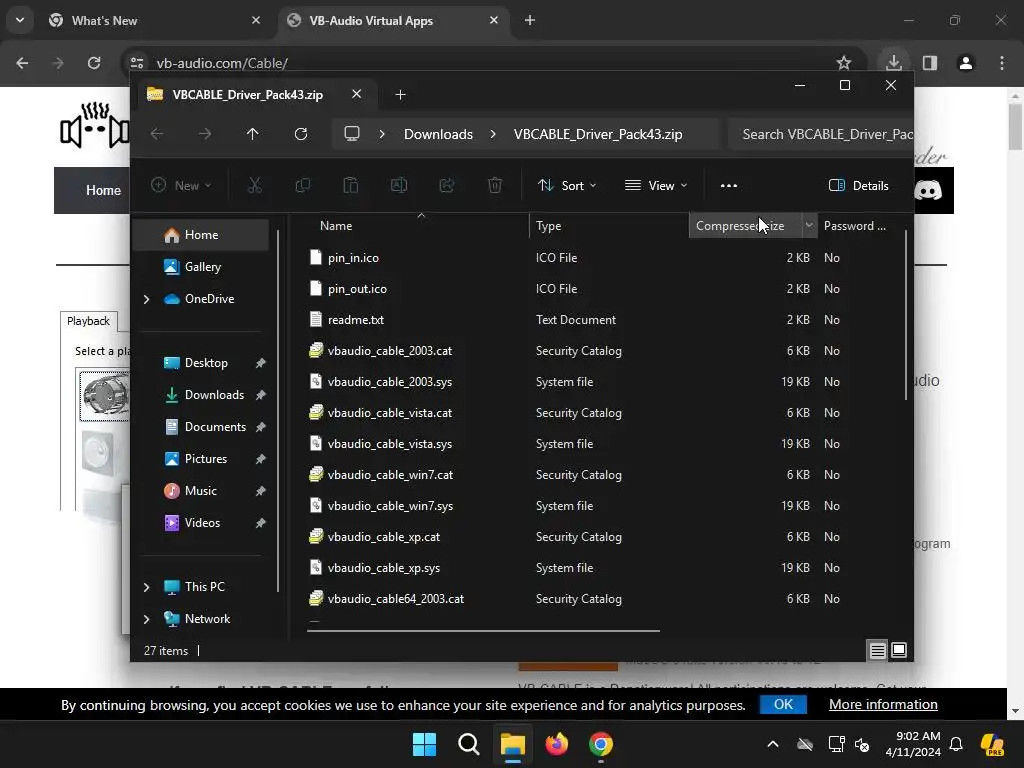
Task: Open Compressed size column filter arrow
Action: 809,225
